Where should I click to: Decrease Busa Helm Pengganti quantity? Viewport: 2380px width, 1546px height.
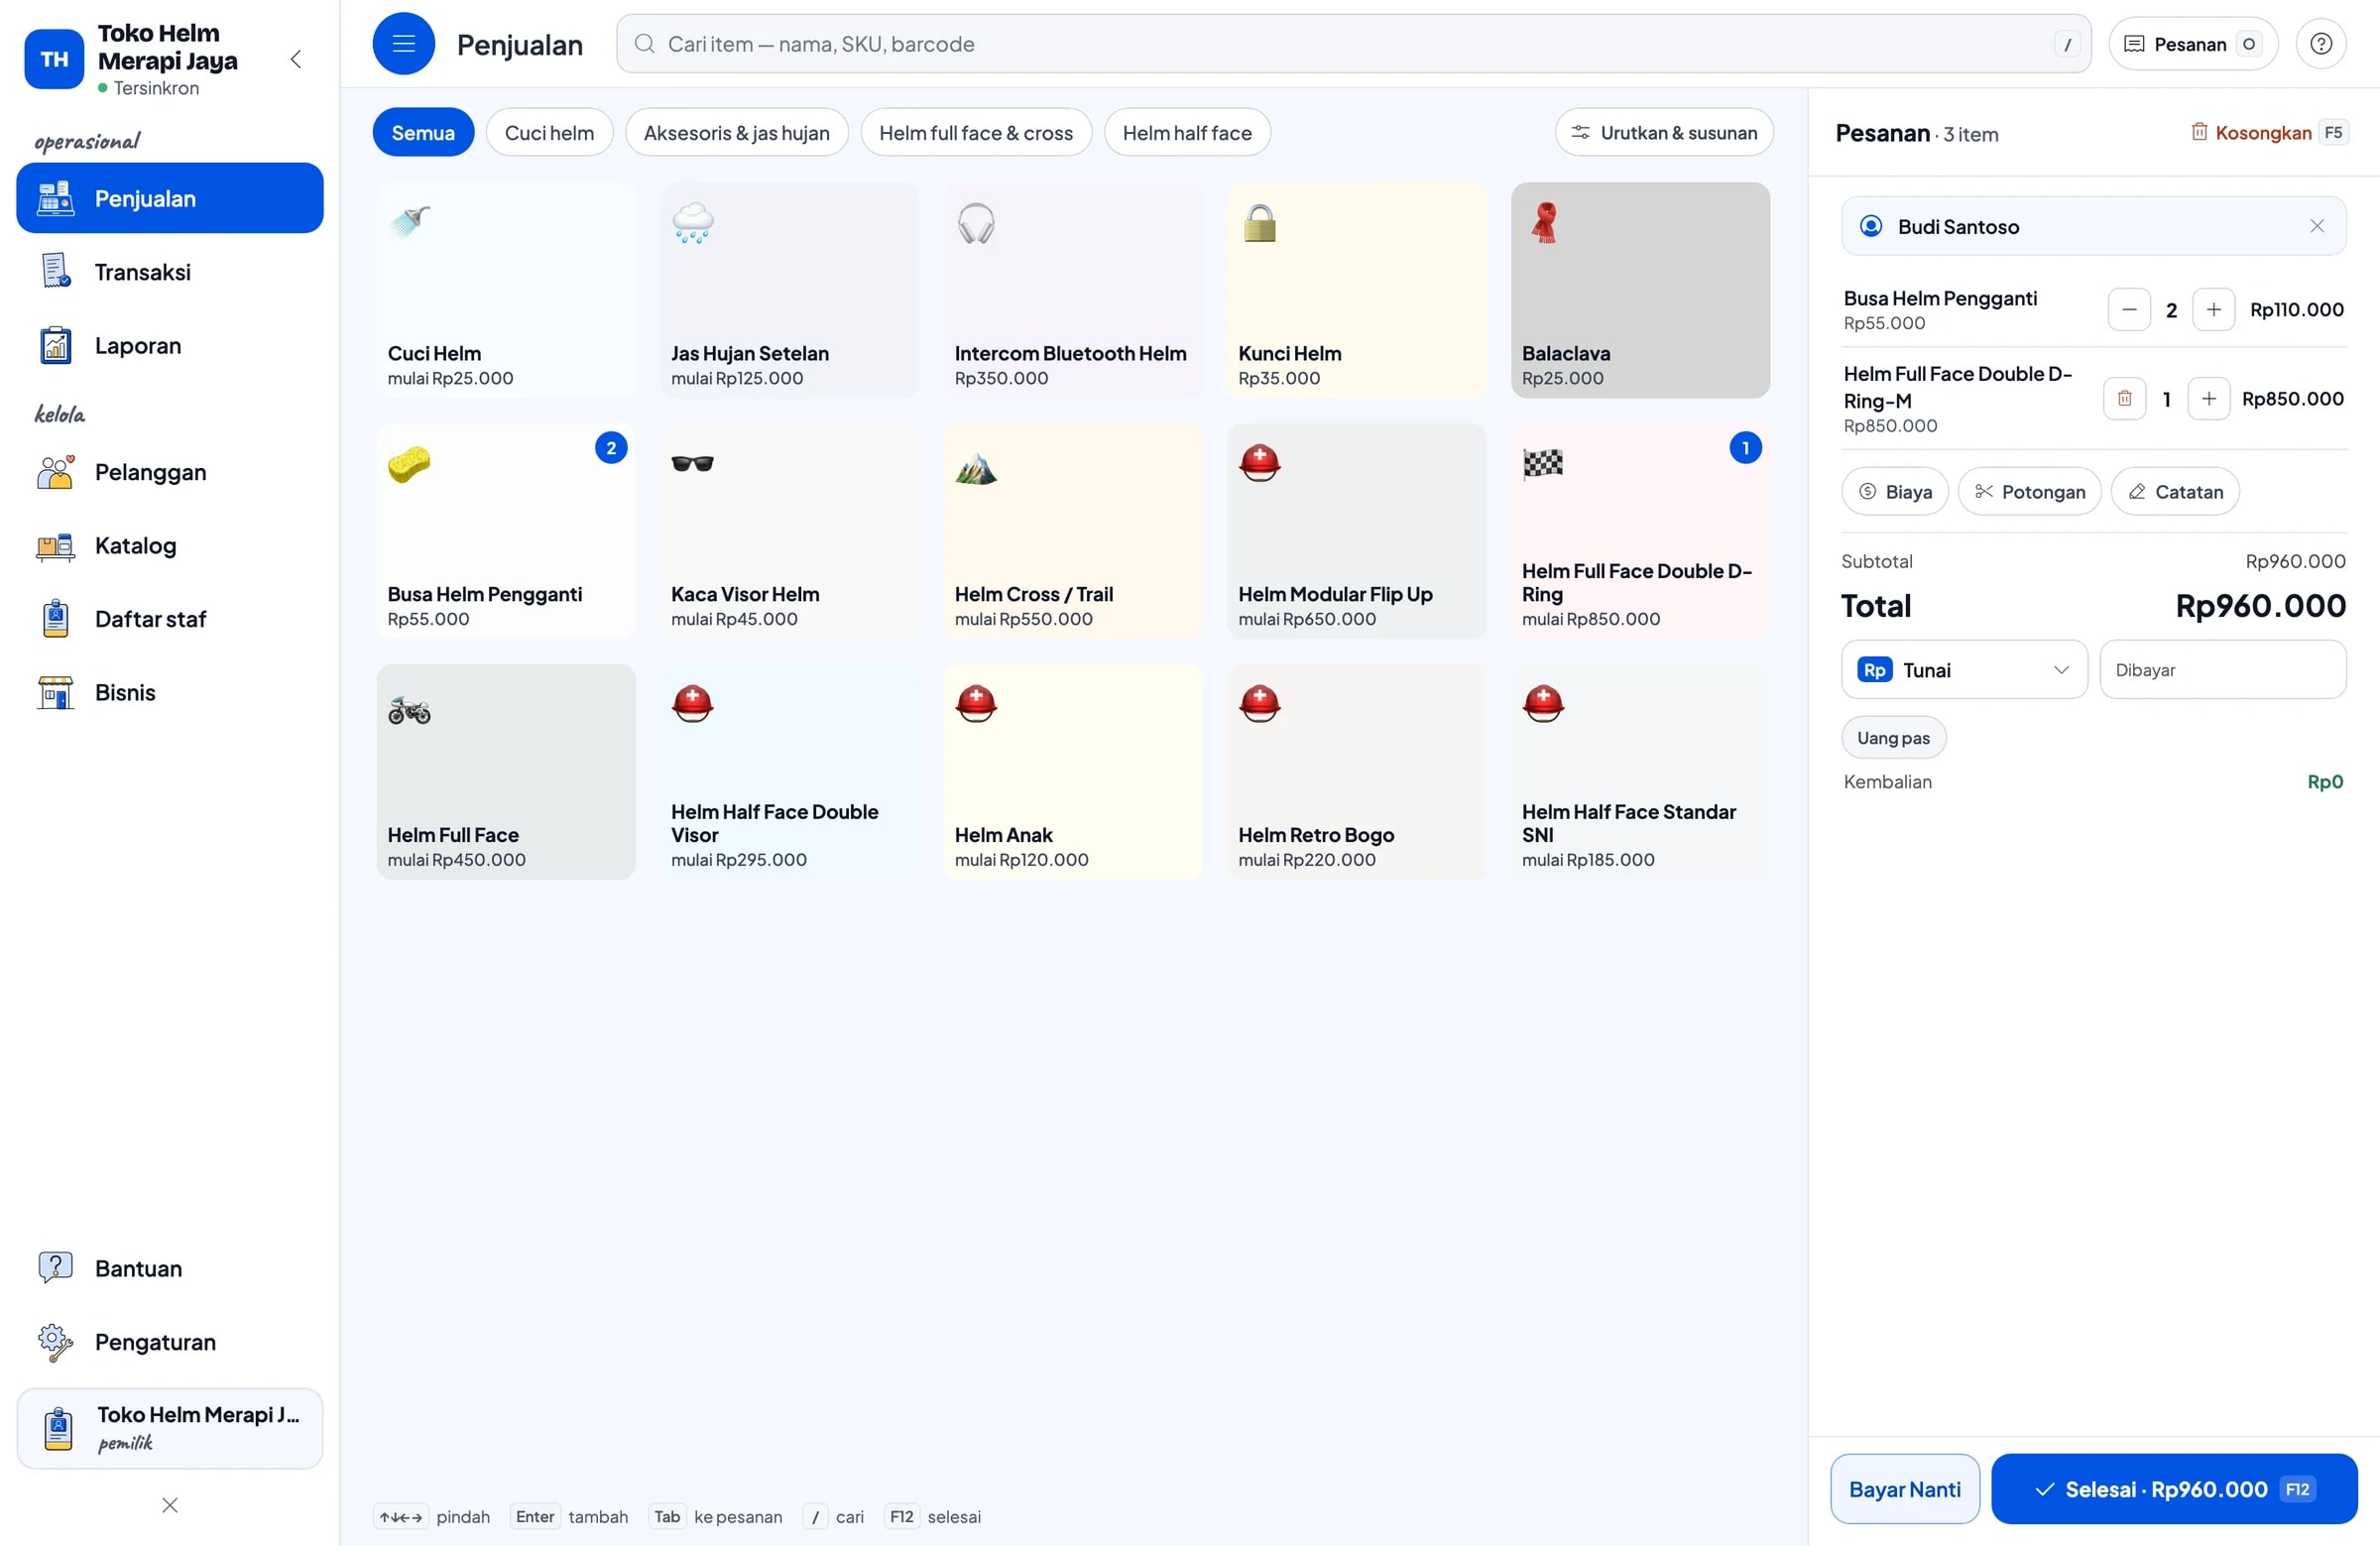2129,310
